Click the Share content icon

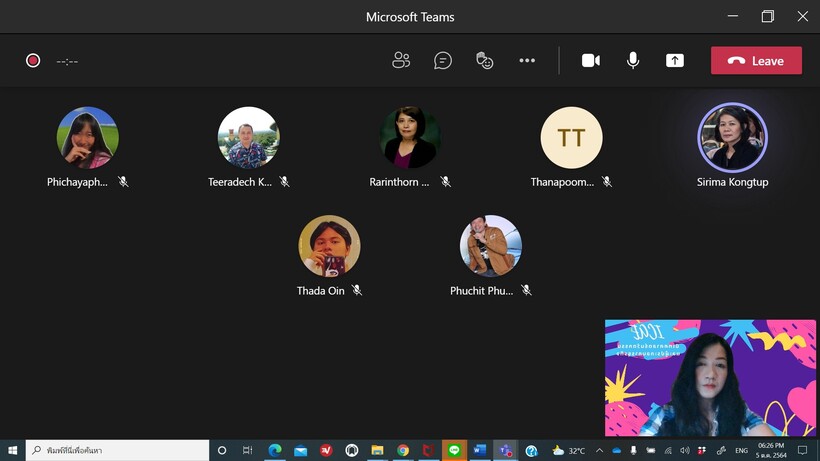(675, 60)
